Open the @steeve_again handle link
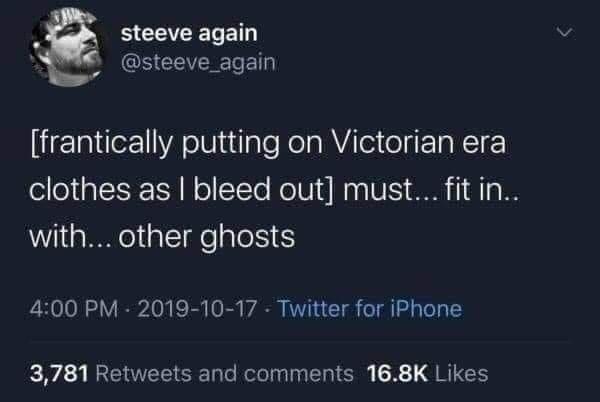 click(198, 63)
